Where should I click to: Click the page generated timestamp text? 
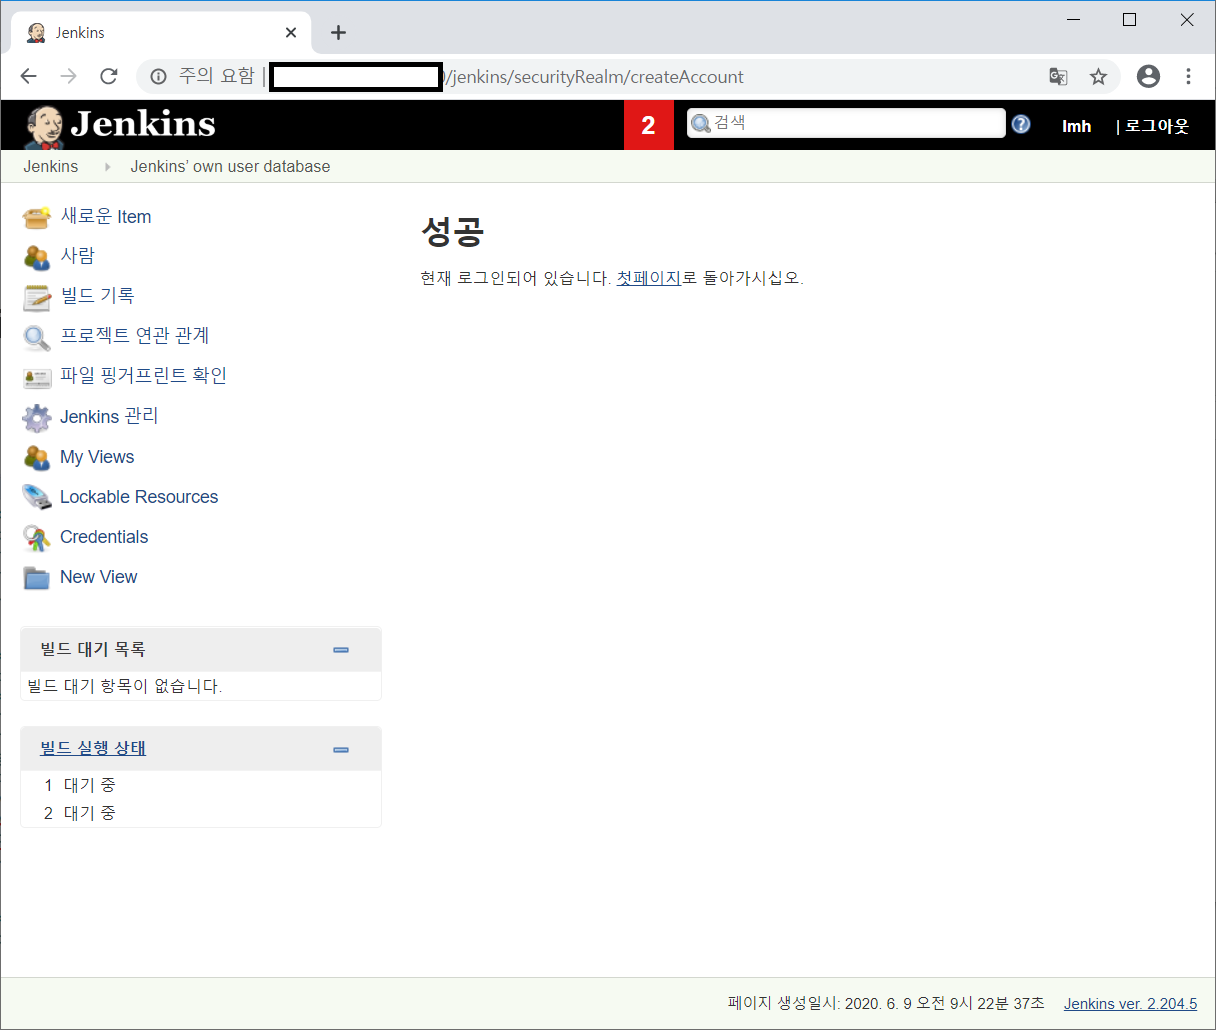(886, 1004)
